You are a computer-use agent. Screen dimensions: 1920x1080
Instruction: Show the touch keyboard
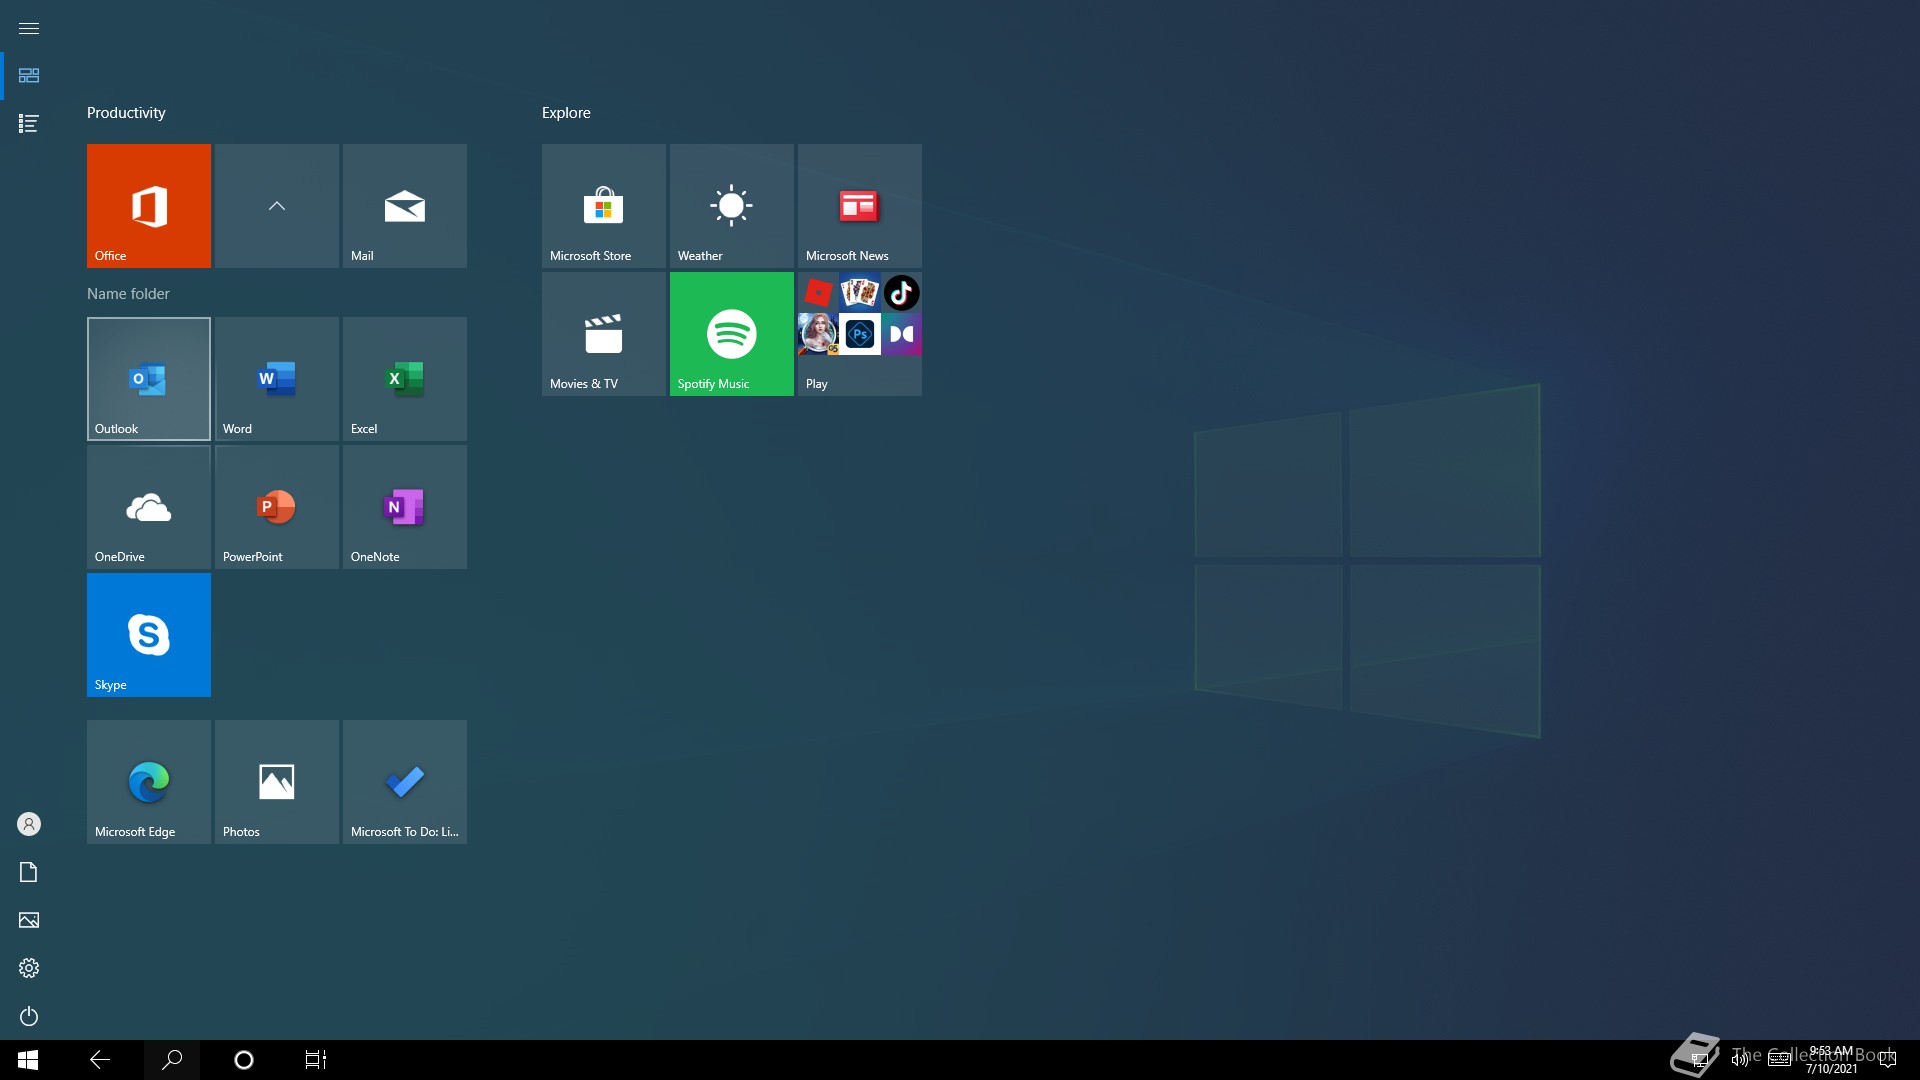[x=1780, y=1060]
